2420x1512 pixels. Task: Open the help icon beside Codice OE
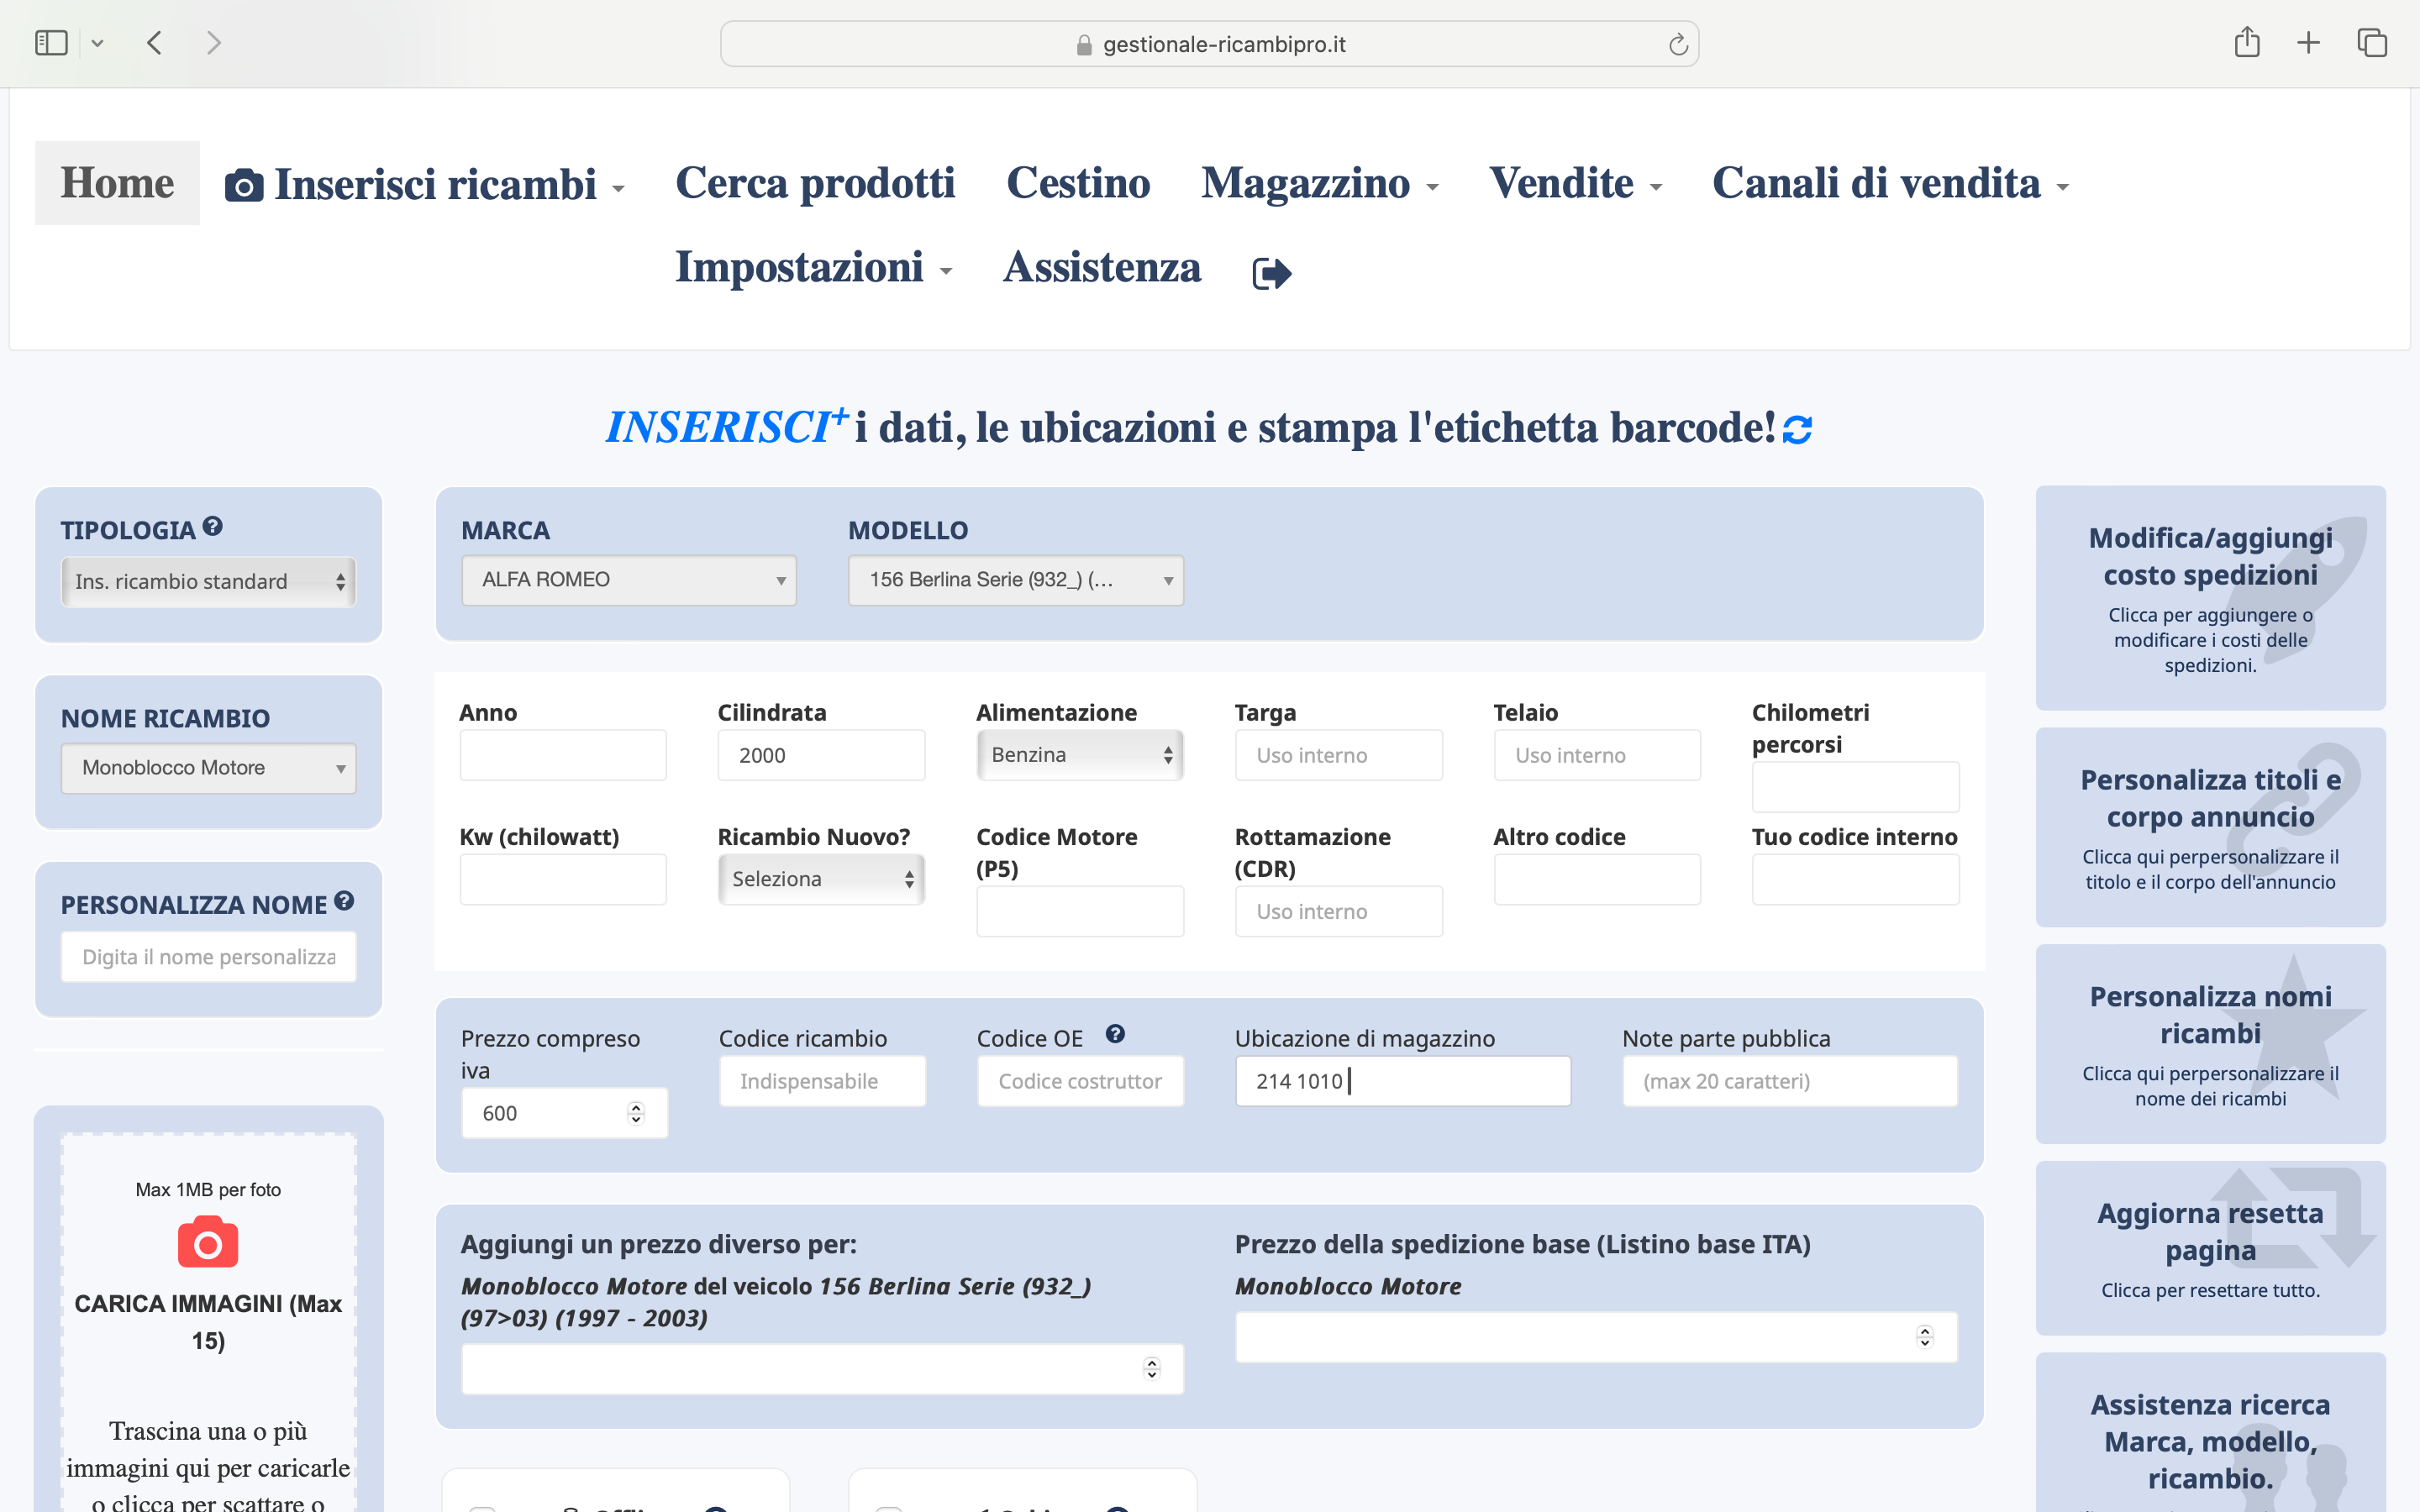click(x=1115, y=1034)
